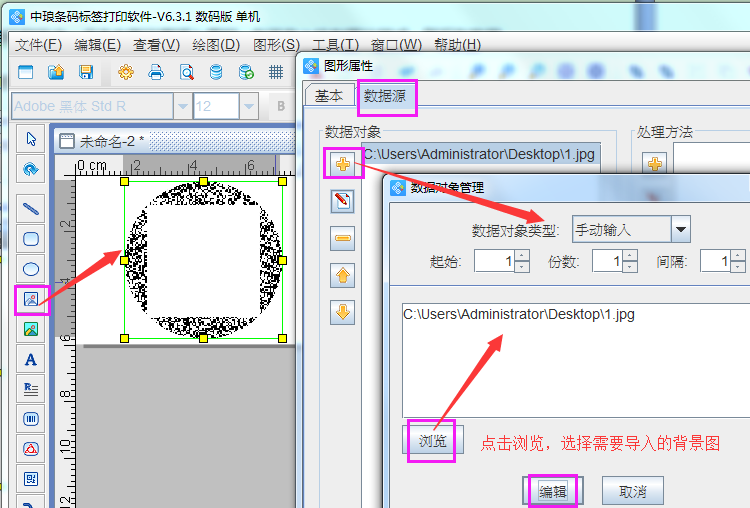Viewport: 750px width, 508px height.
Task: Select the text 'A' tool
Action: (x=31, y=359)
